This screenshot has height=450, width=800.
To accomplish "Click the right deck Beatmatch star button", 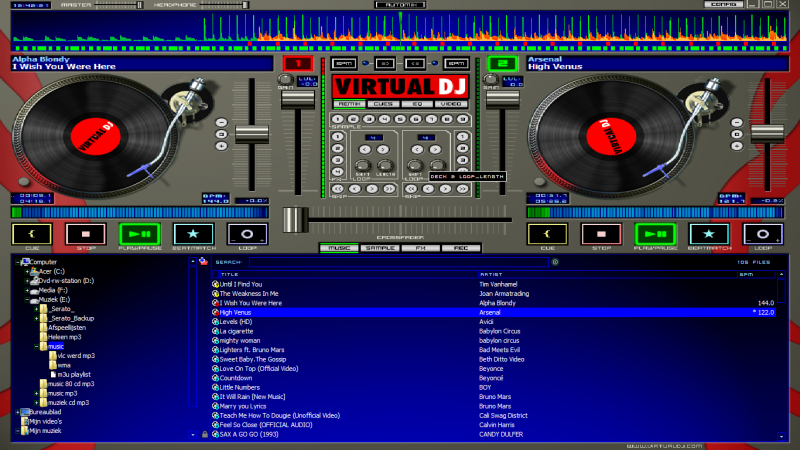I will point(707,234).
